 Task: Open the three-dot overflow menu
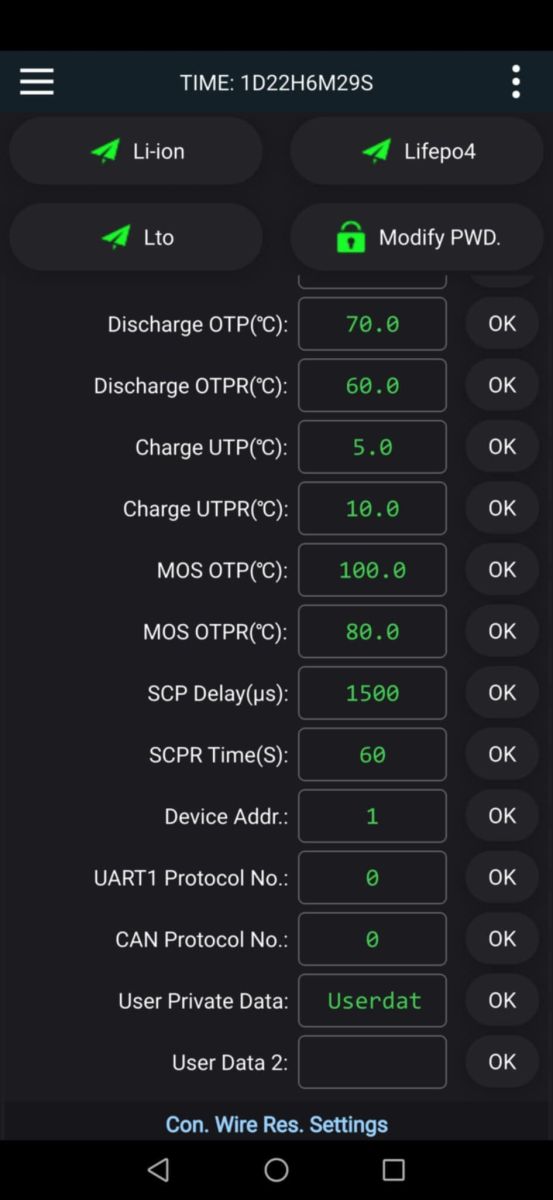tap(516, 82)
